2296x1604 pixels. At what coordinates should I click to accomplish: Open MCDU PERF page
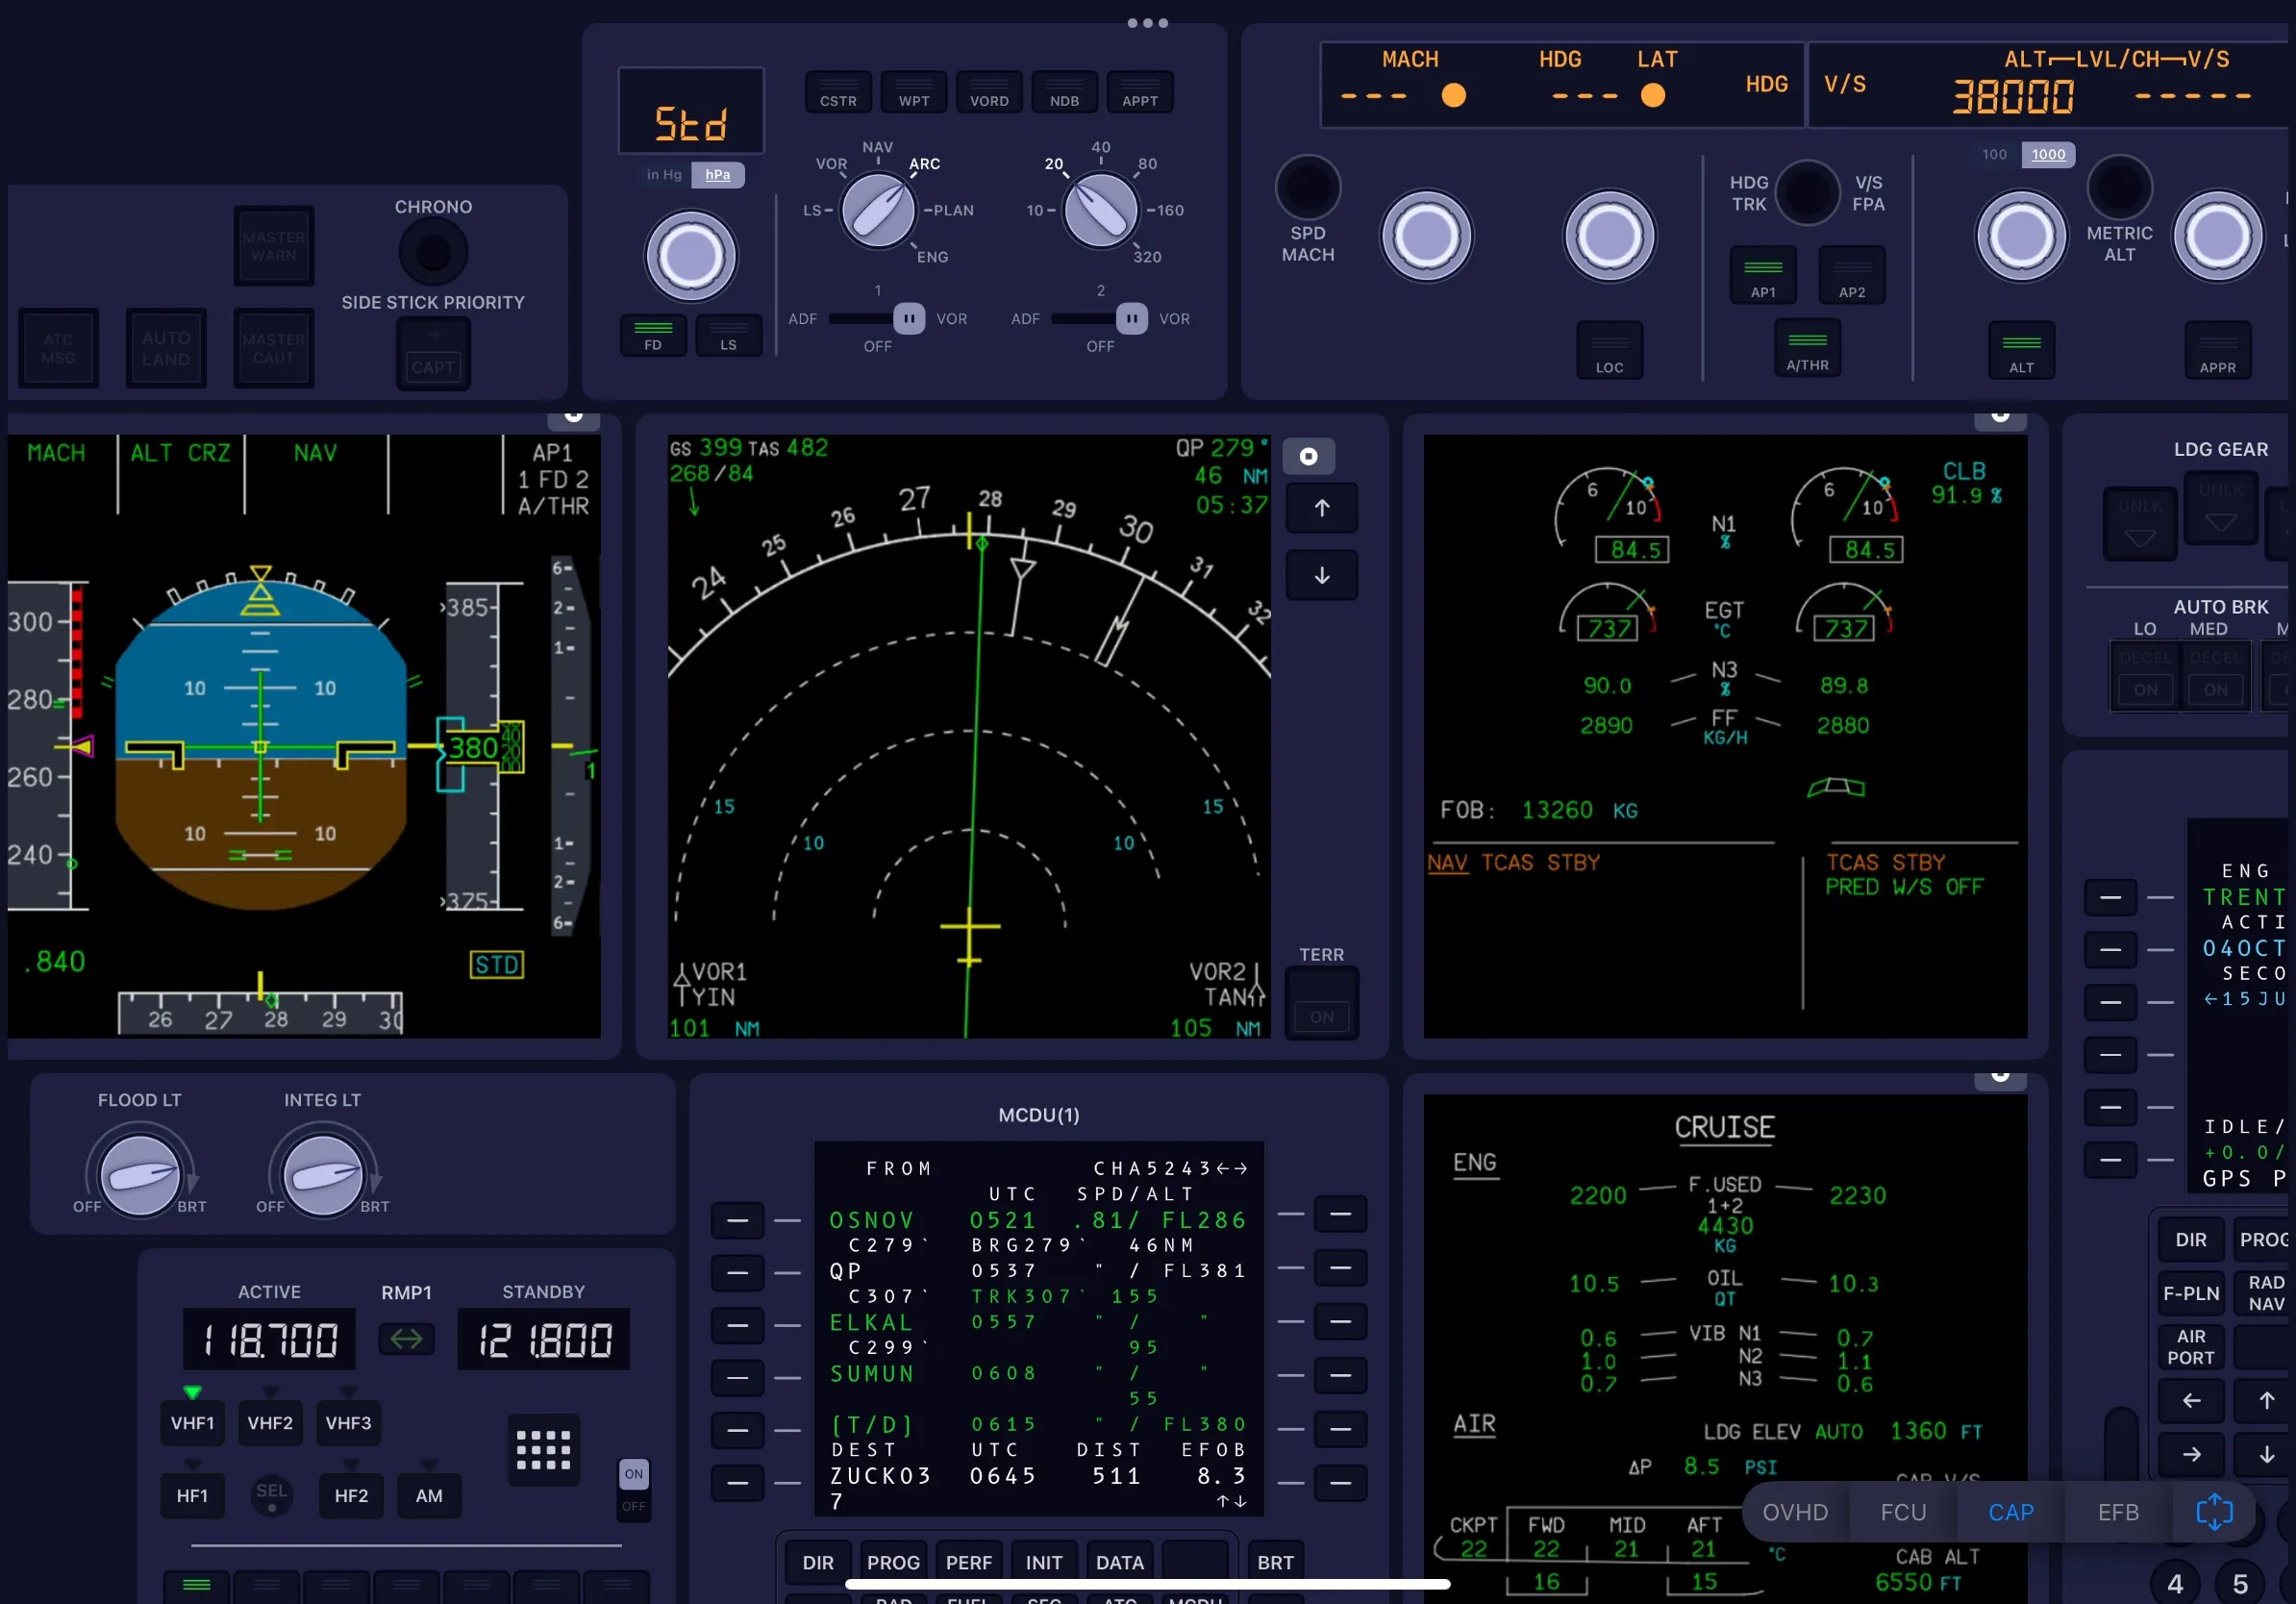coord(969,1562)
